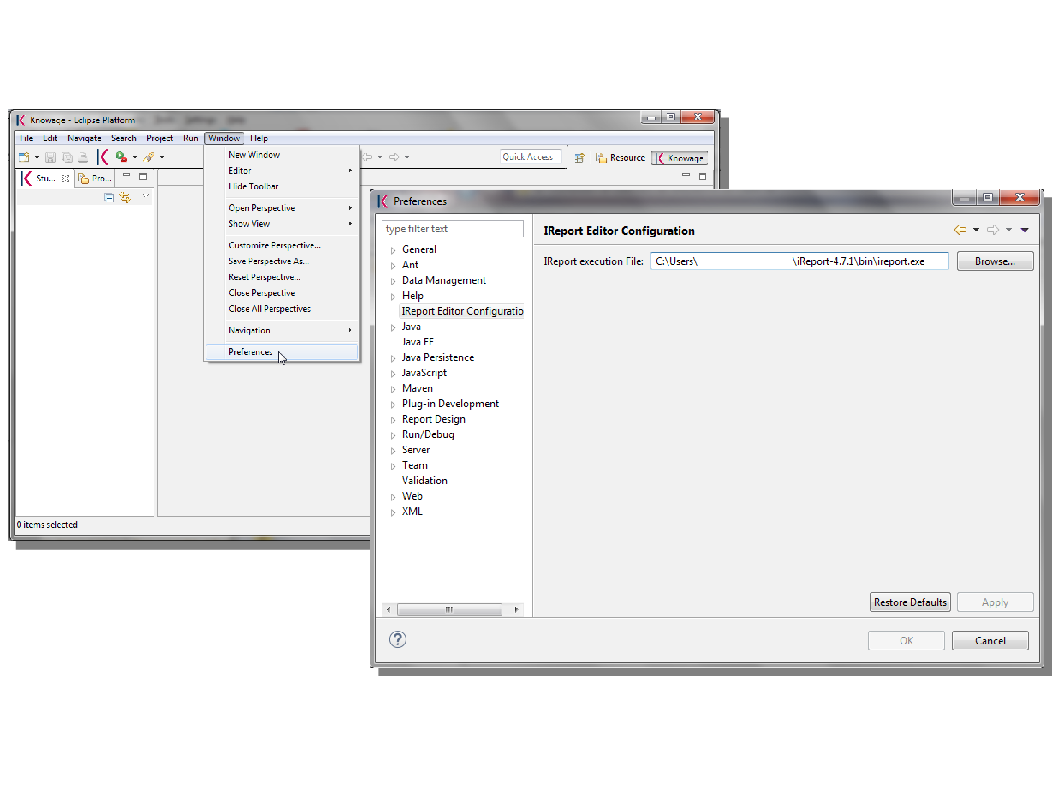Select the Report Design tree item
The image size is (1058, 794).
click(433, 420)
